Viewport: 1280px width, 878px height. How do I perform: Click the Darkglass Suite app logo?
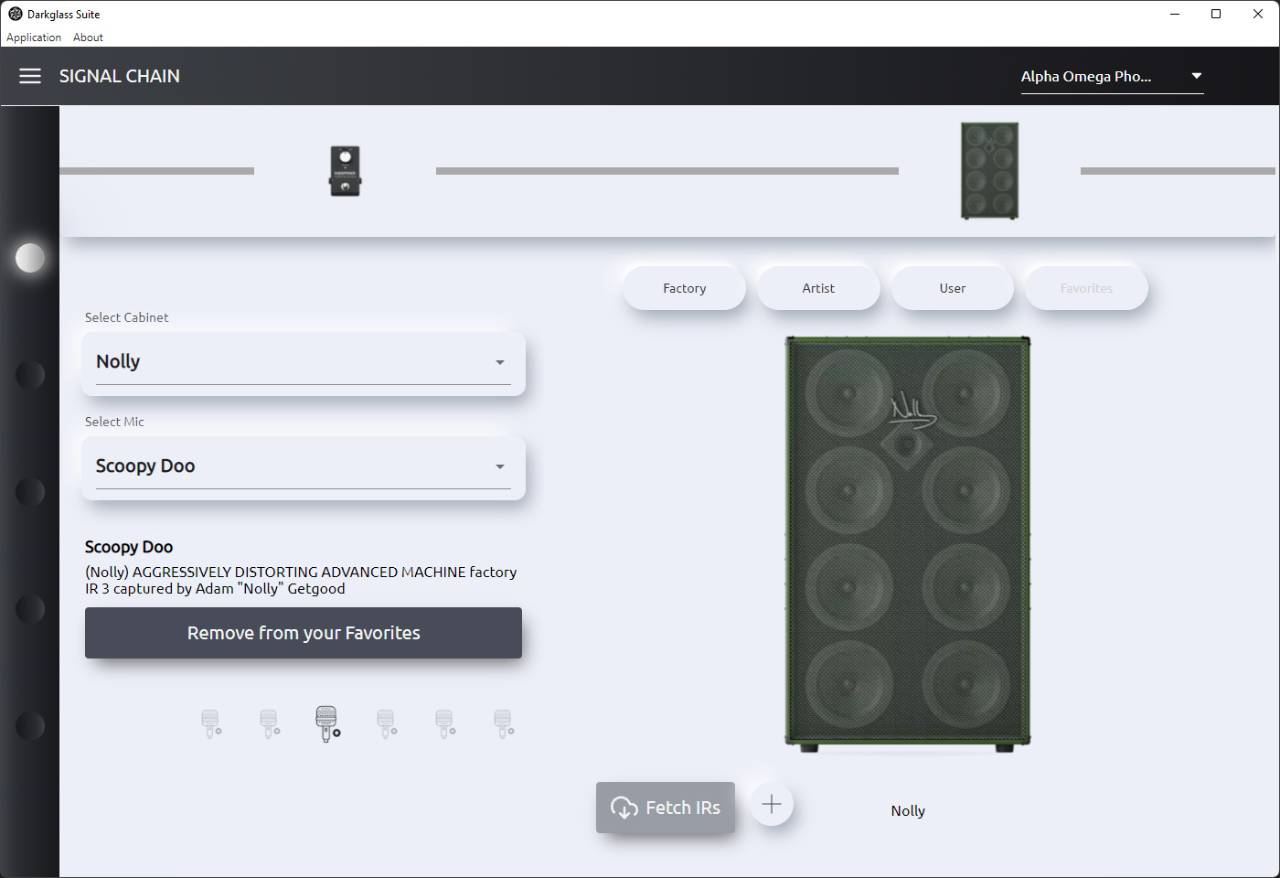coord(15,14)
